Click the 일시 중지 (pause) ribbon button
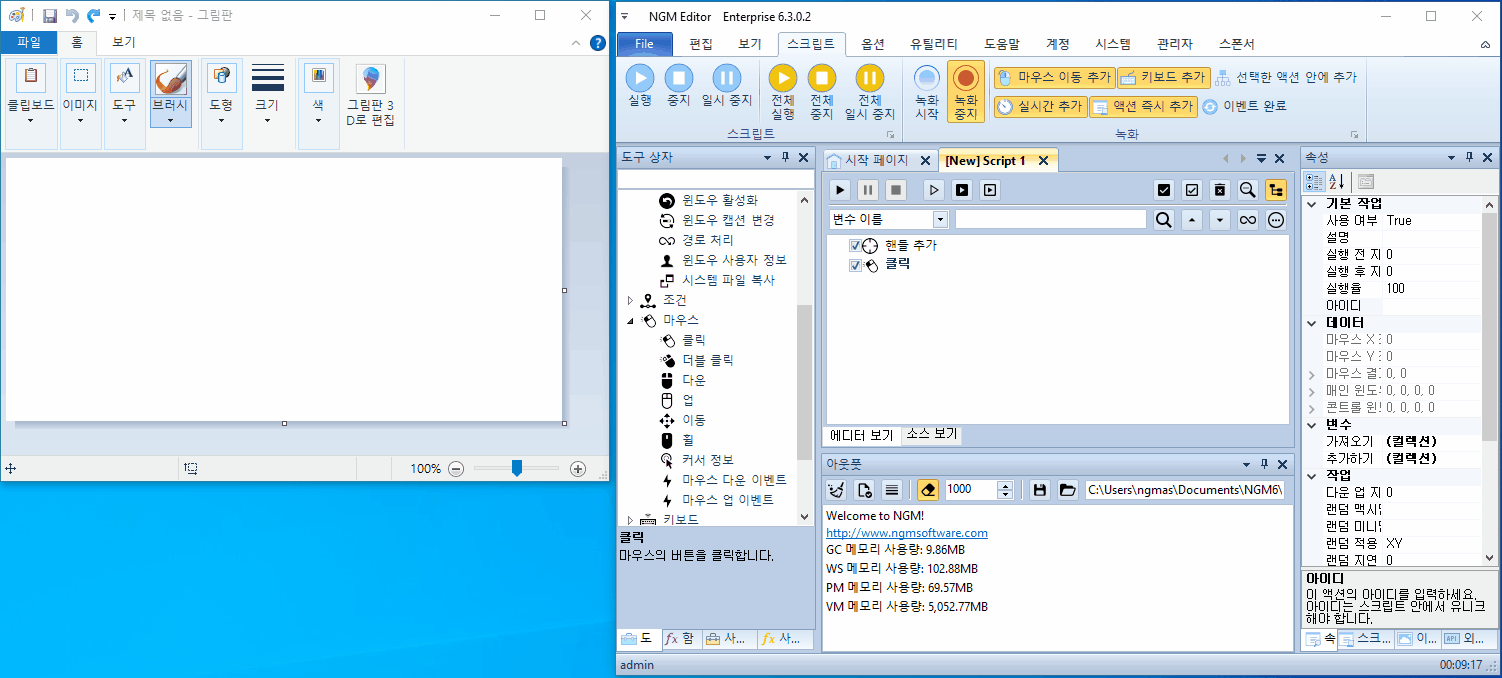 tap(727, 85)
